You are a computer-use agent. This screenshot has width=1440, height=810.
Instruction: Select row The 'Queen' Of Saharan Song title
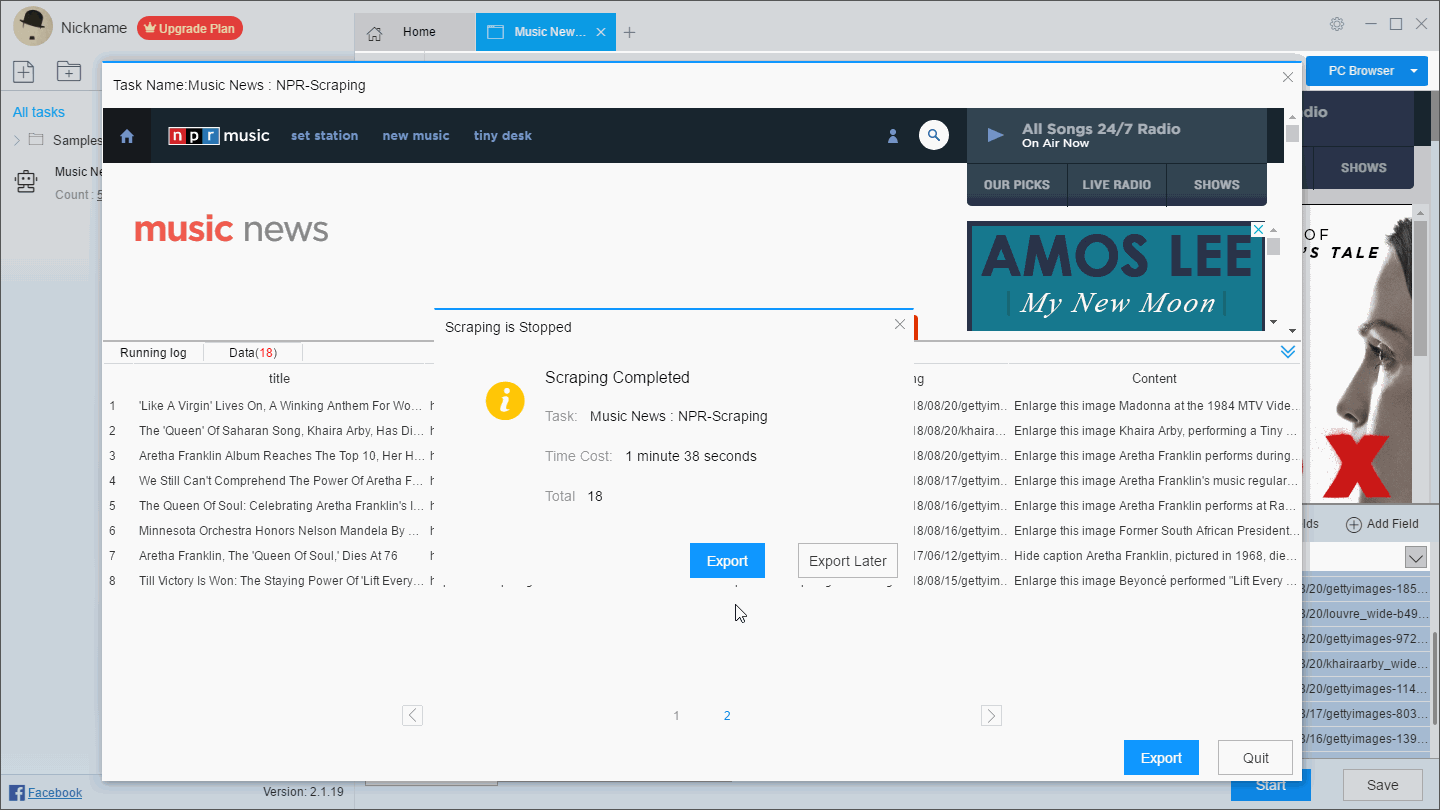[281, 431]
